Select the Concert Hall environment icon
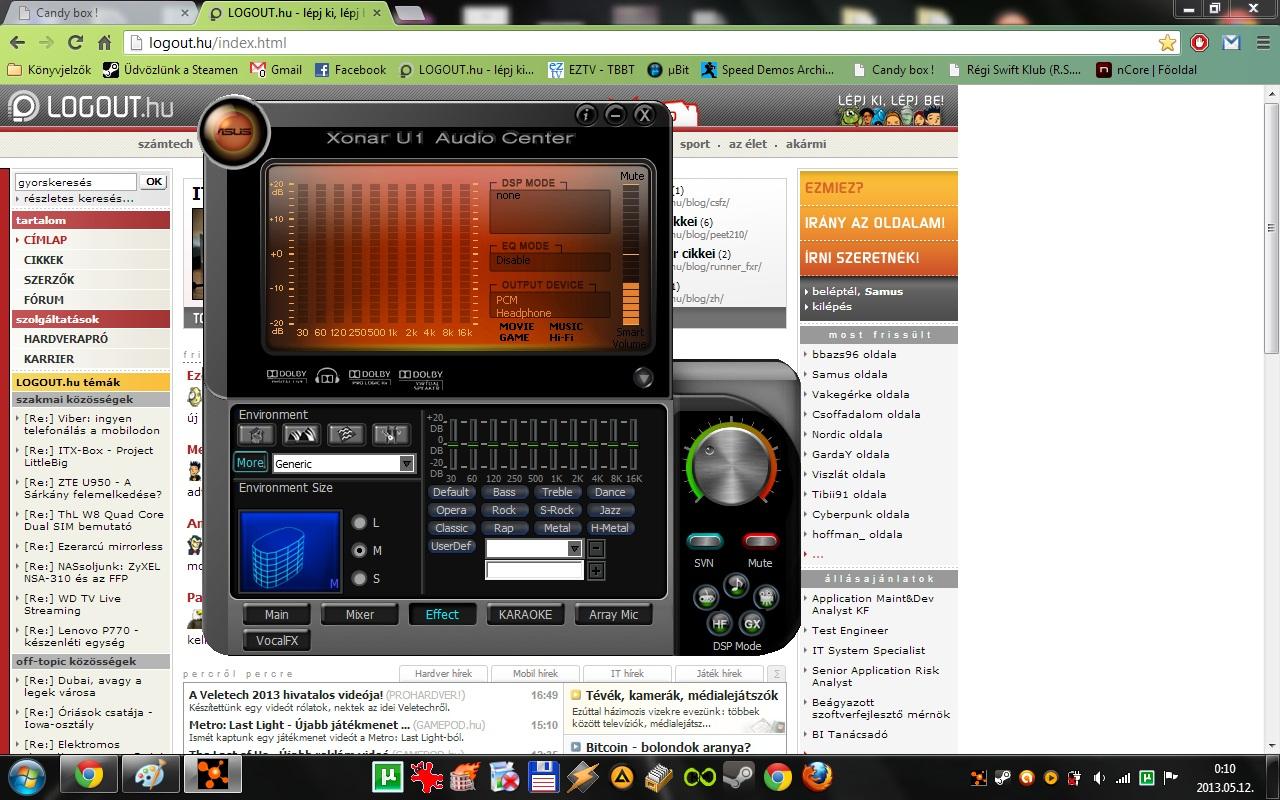The image size is (1280, 800). [301, 435]
